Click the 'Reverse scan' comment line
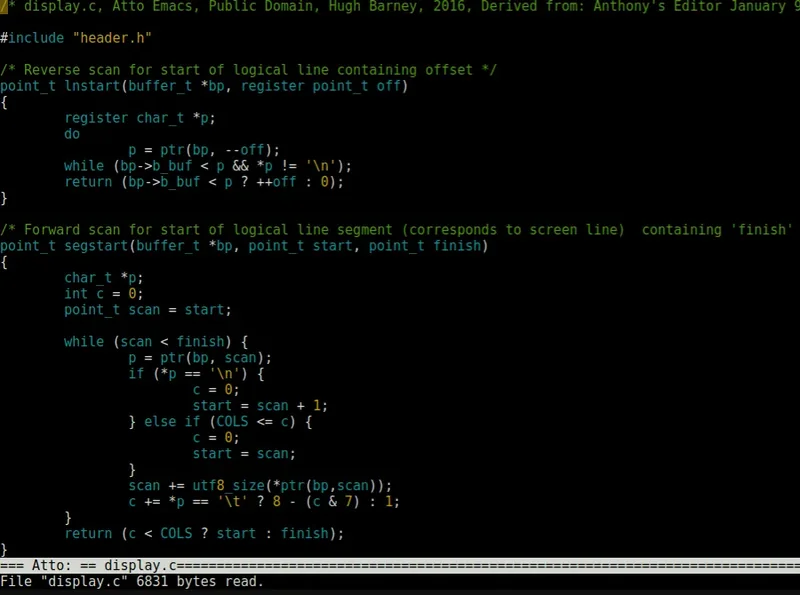 [248, 70]
